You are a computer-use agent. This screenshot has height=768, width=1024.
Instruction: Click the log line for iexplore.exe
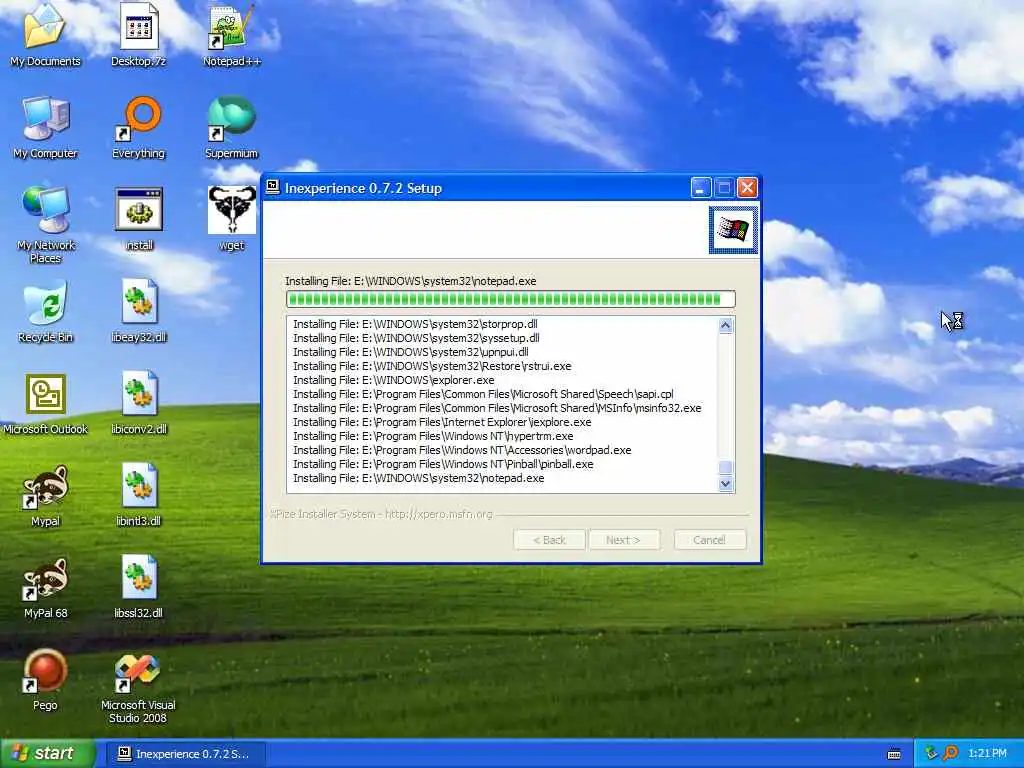(x=442, y=422)
